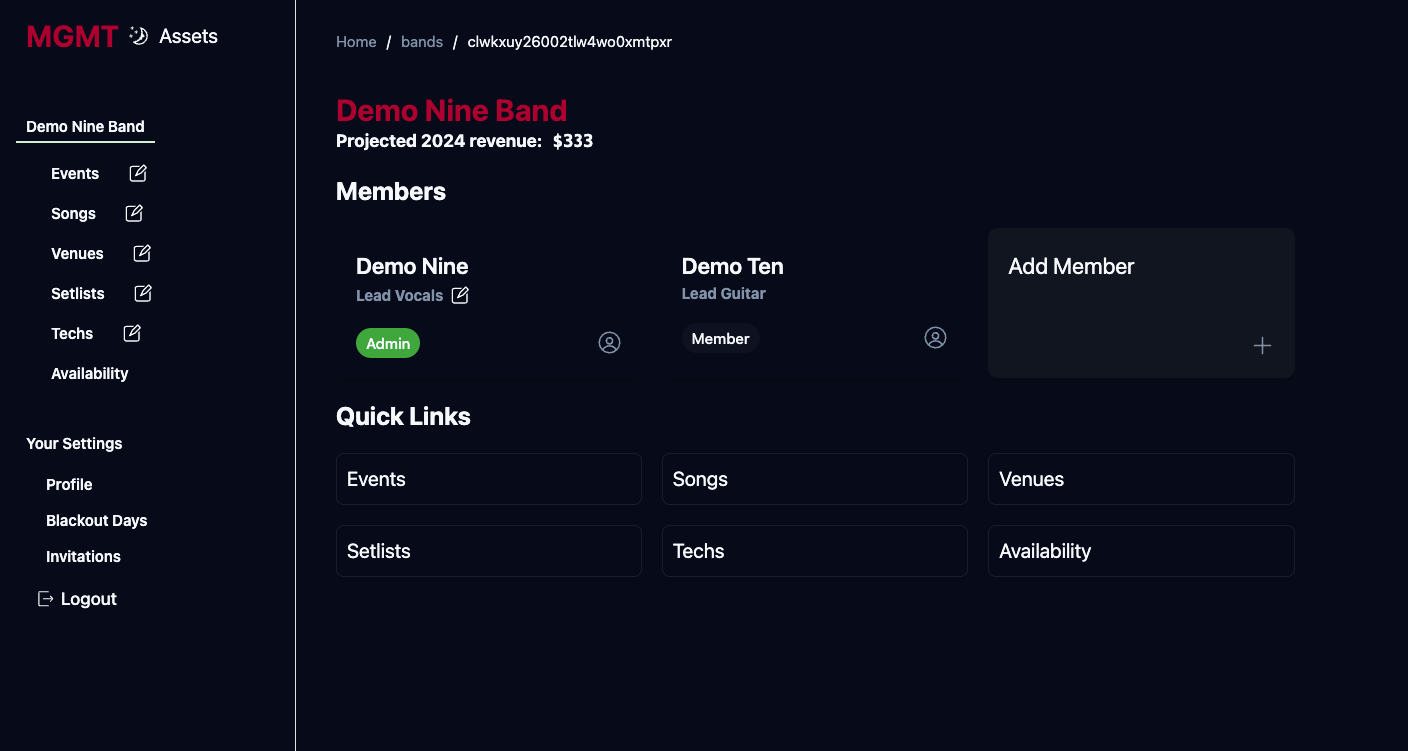Open Venues in the sidebar
1408x751 pixels.
[77, 254]
